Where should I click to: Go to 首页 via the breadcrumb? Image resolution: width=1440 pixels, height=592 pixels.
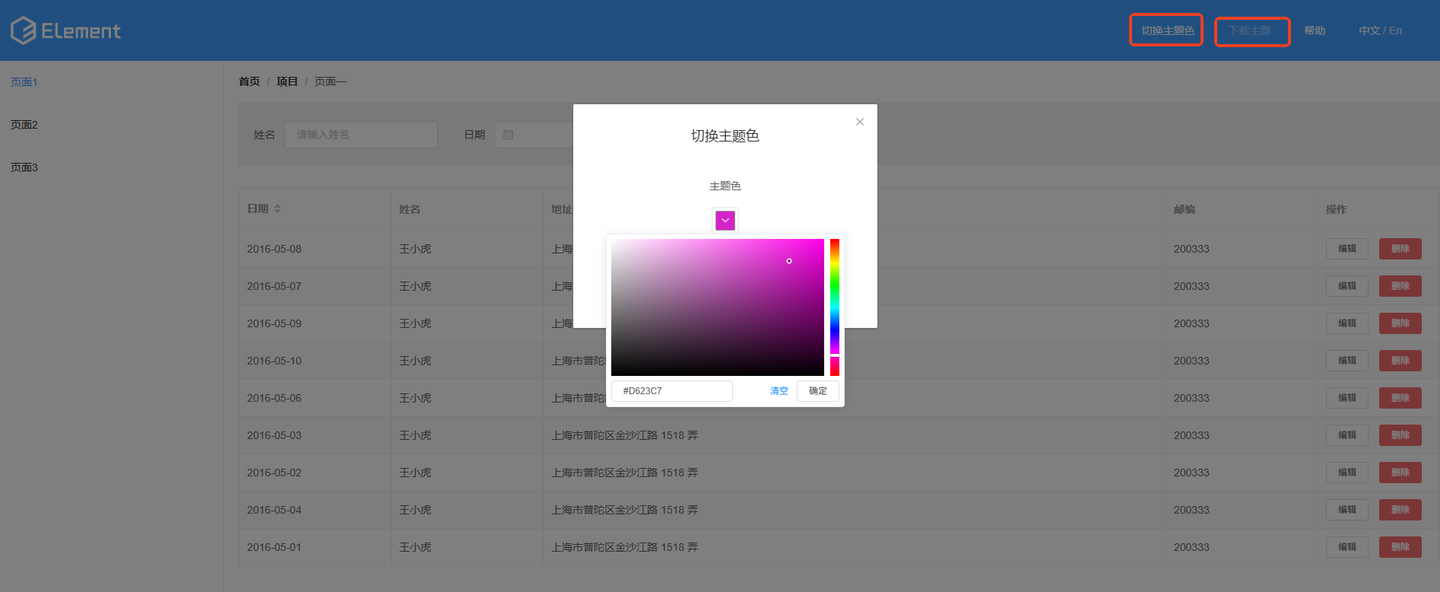pyautogui.click(x=249, y=81)
